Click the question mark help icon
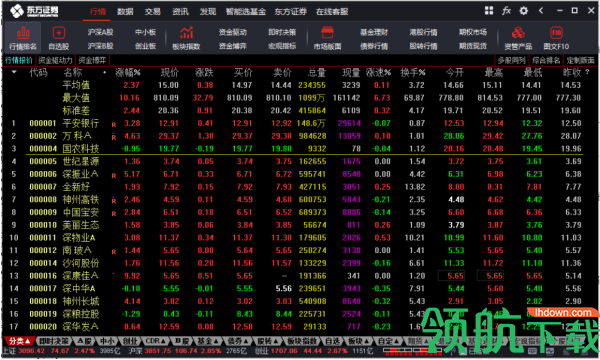Image resolution: width=600 pixels, height=360 pixels. tap(587, 72)
